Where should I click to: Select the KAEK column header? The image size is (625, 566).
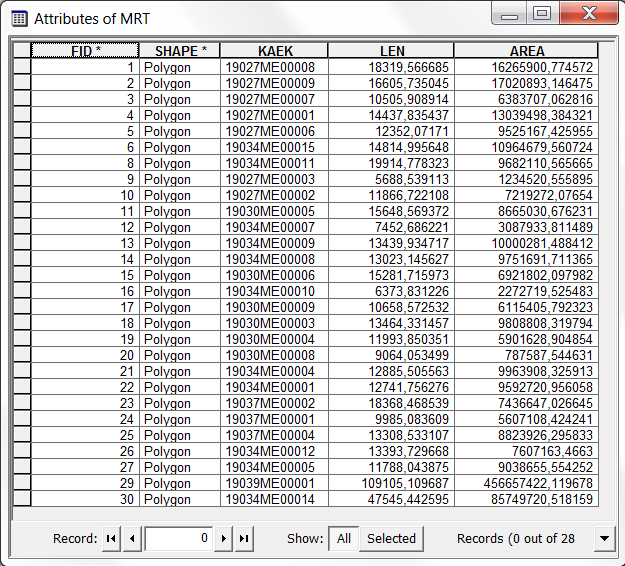point(274,51)
